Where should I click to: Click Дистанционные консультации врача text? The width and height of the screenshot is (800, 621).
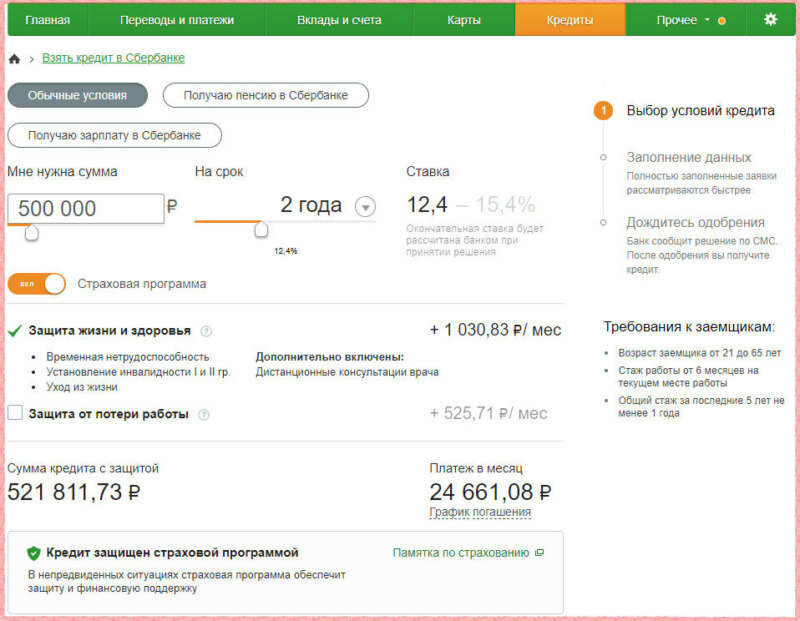pyautogui.click(x=347, y=372)
